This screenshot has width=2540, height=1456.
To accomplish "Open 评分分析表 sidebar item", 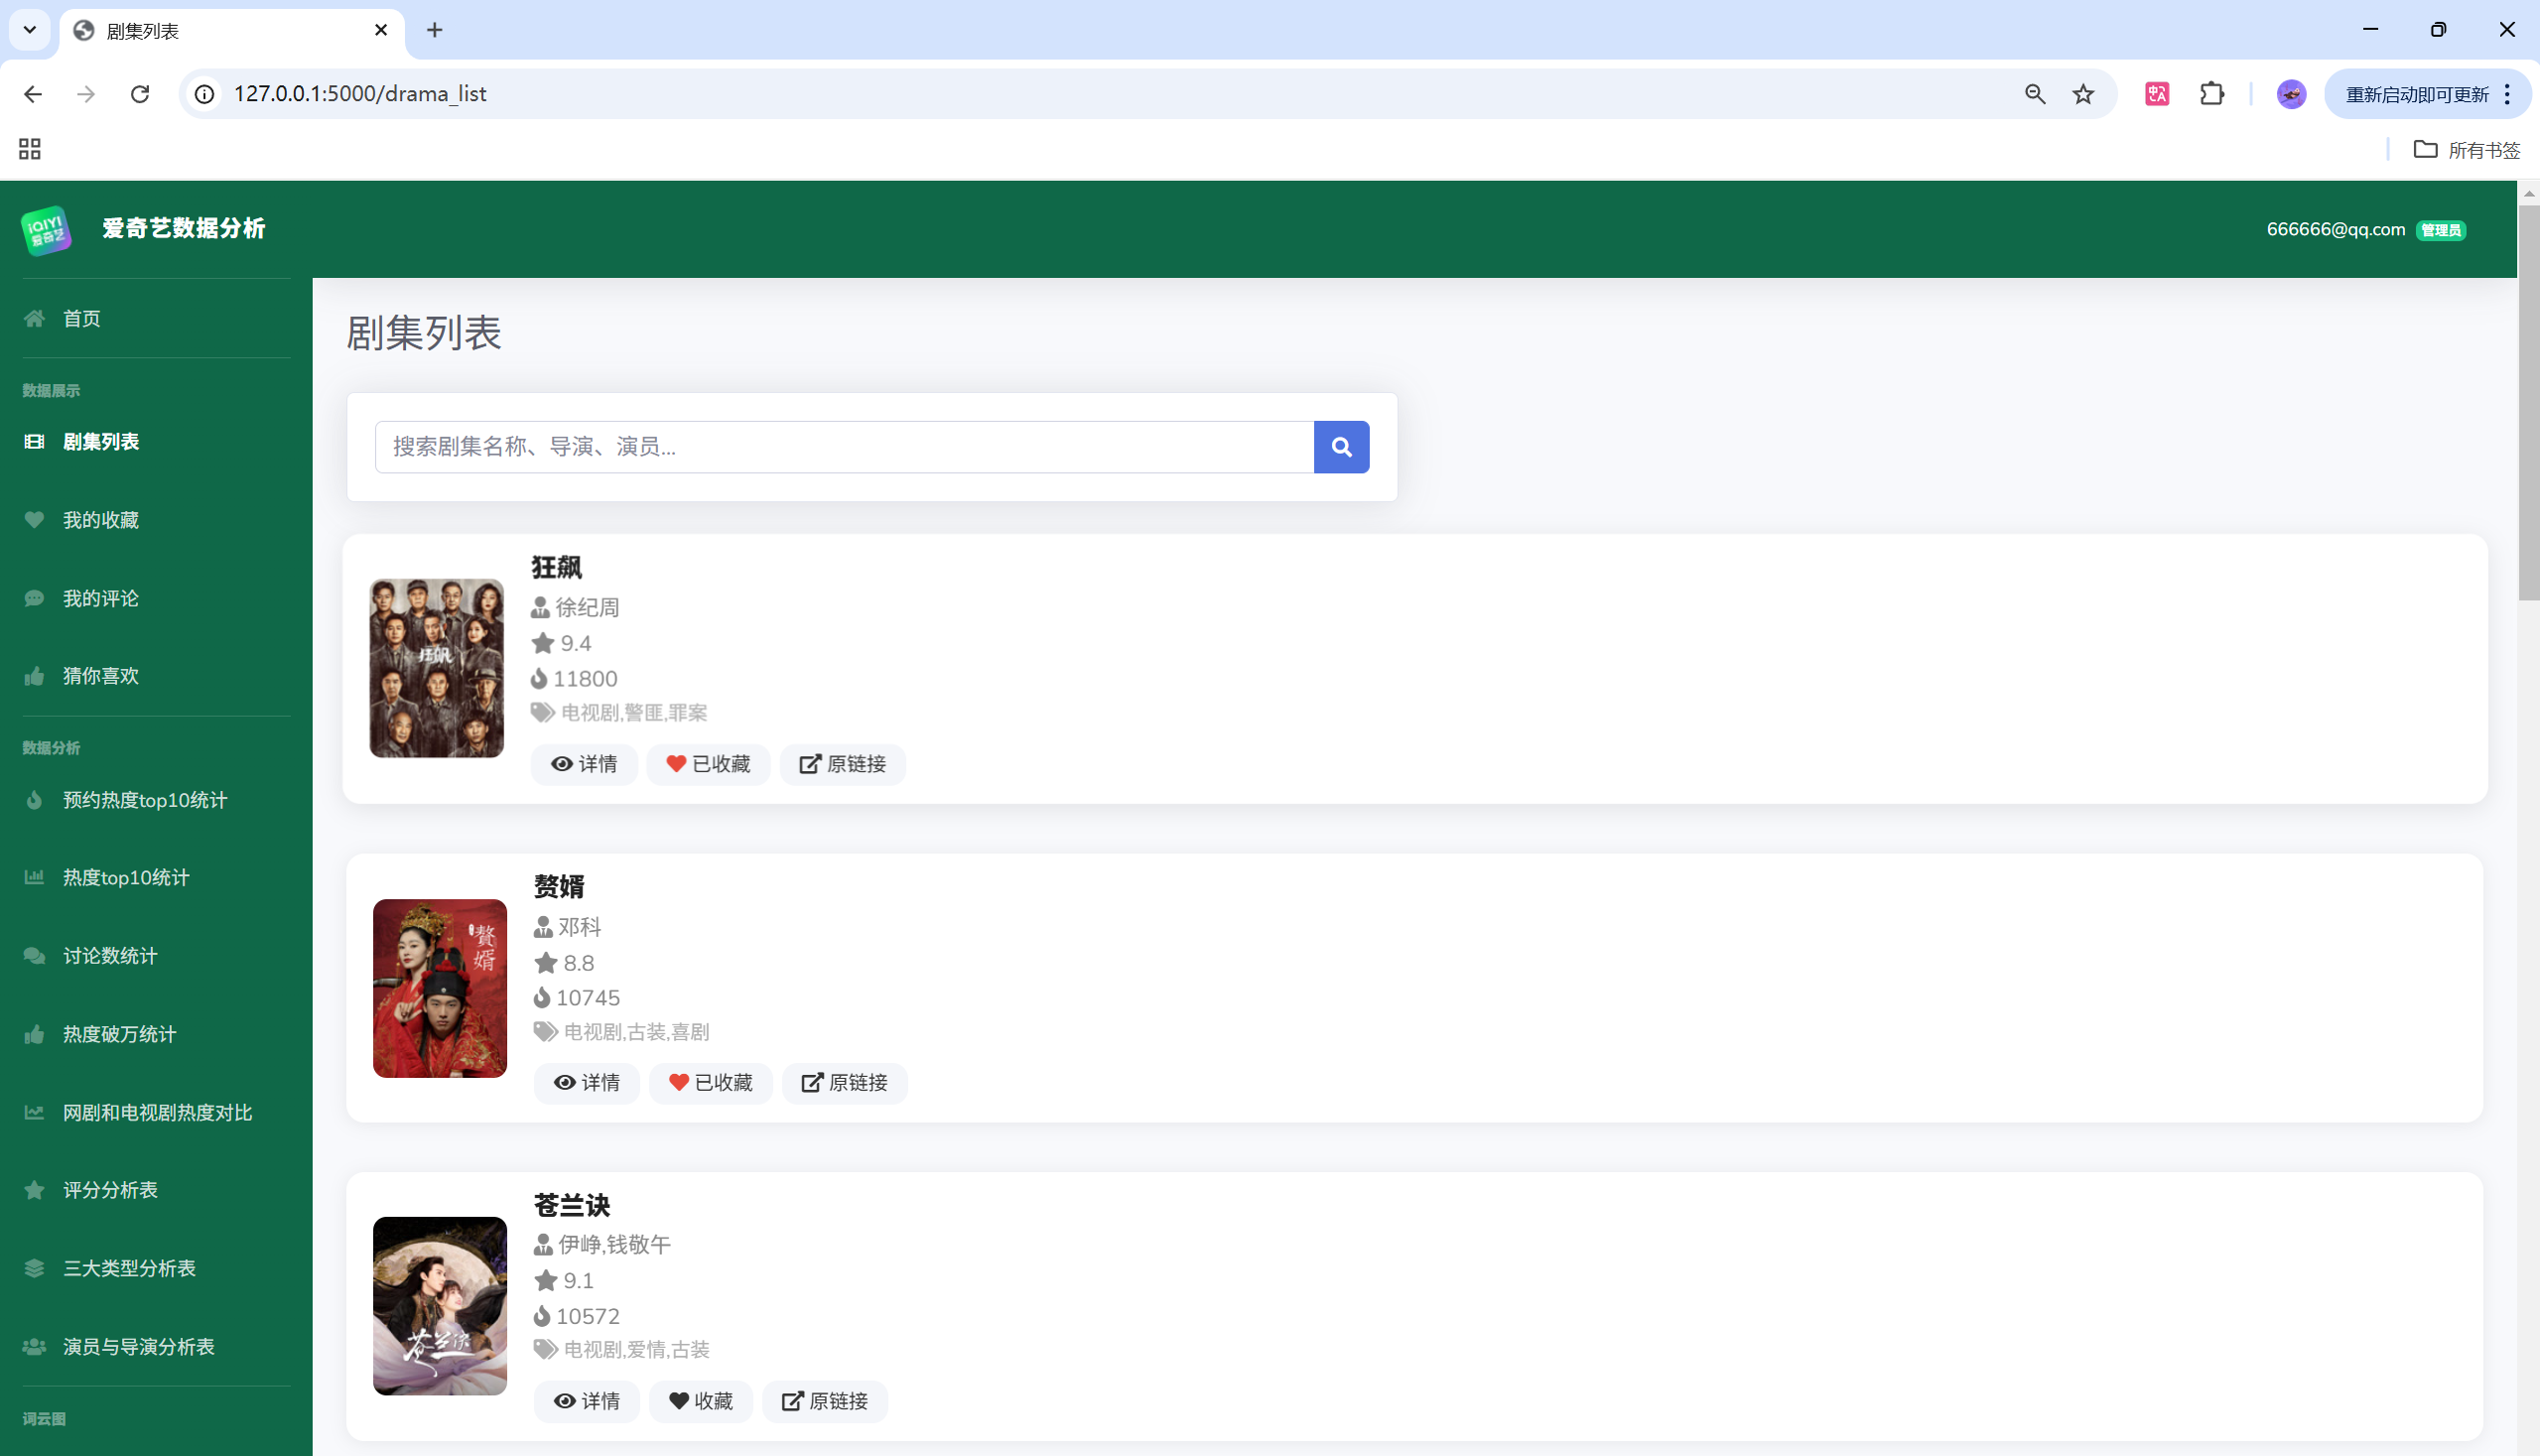I will pyautogui.click(x=110, y=1190).
